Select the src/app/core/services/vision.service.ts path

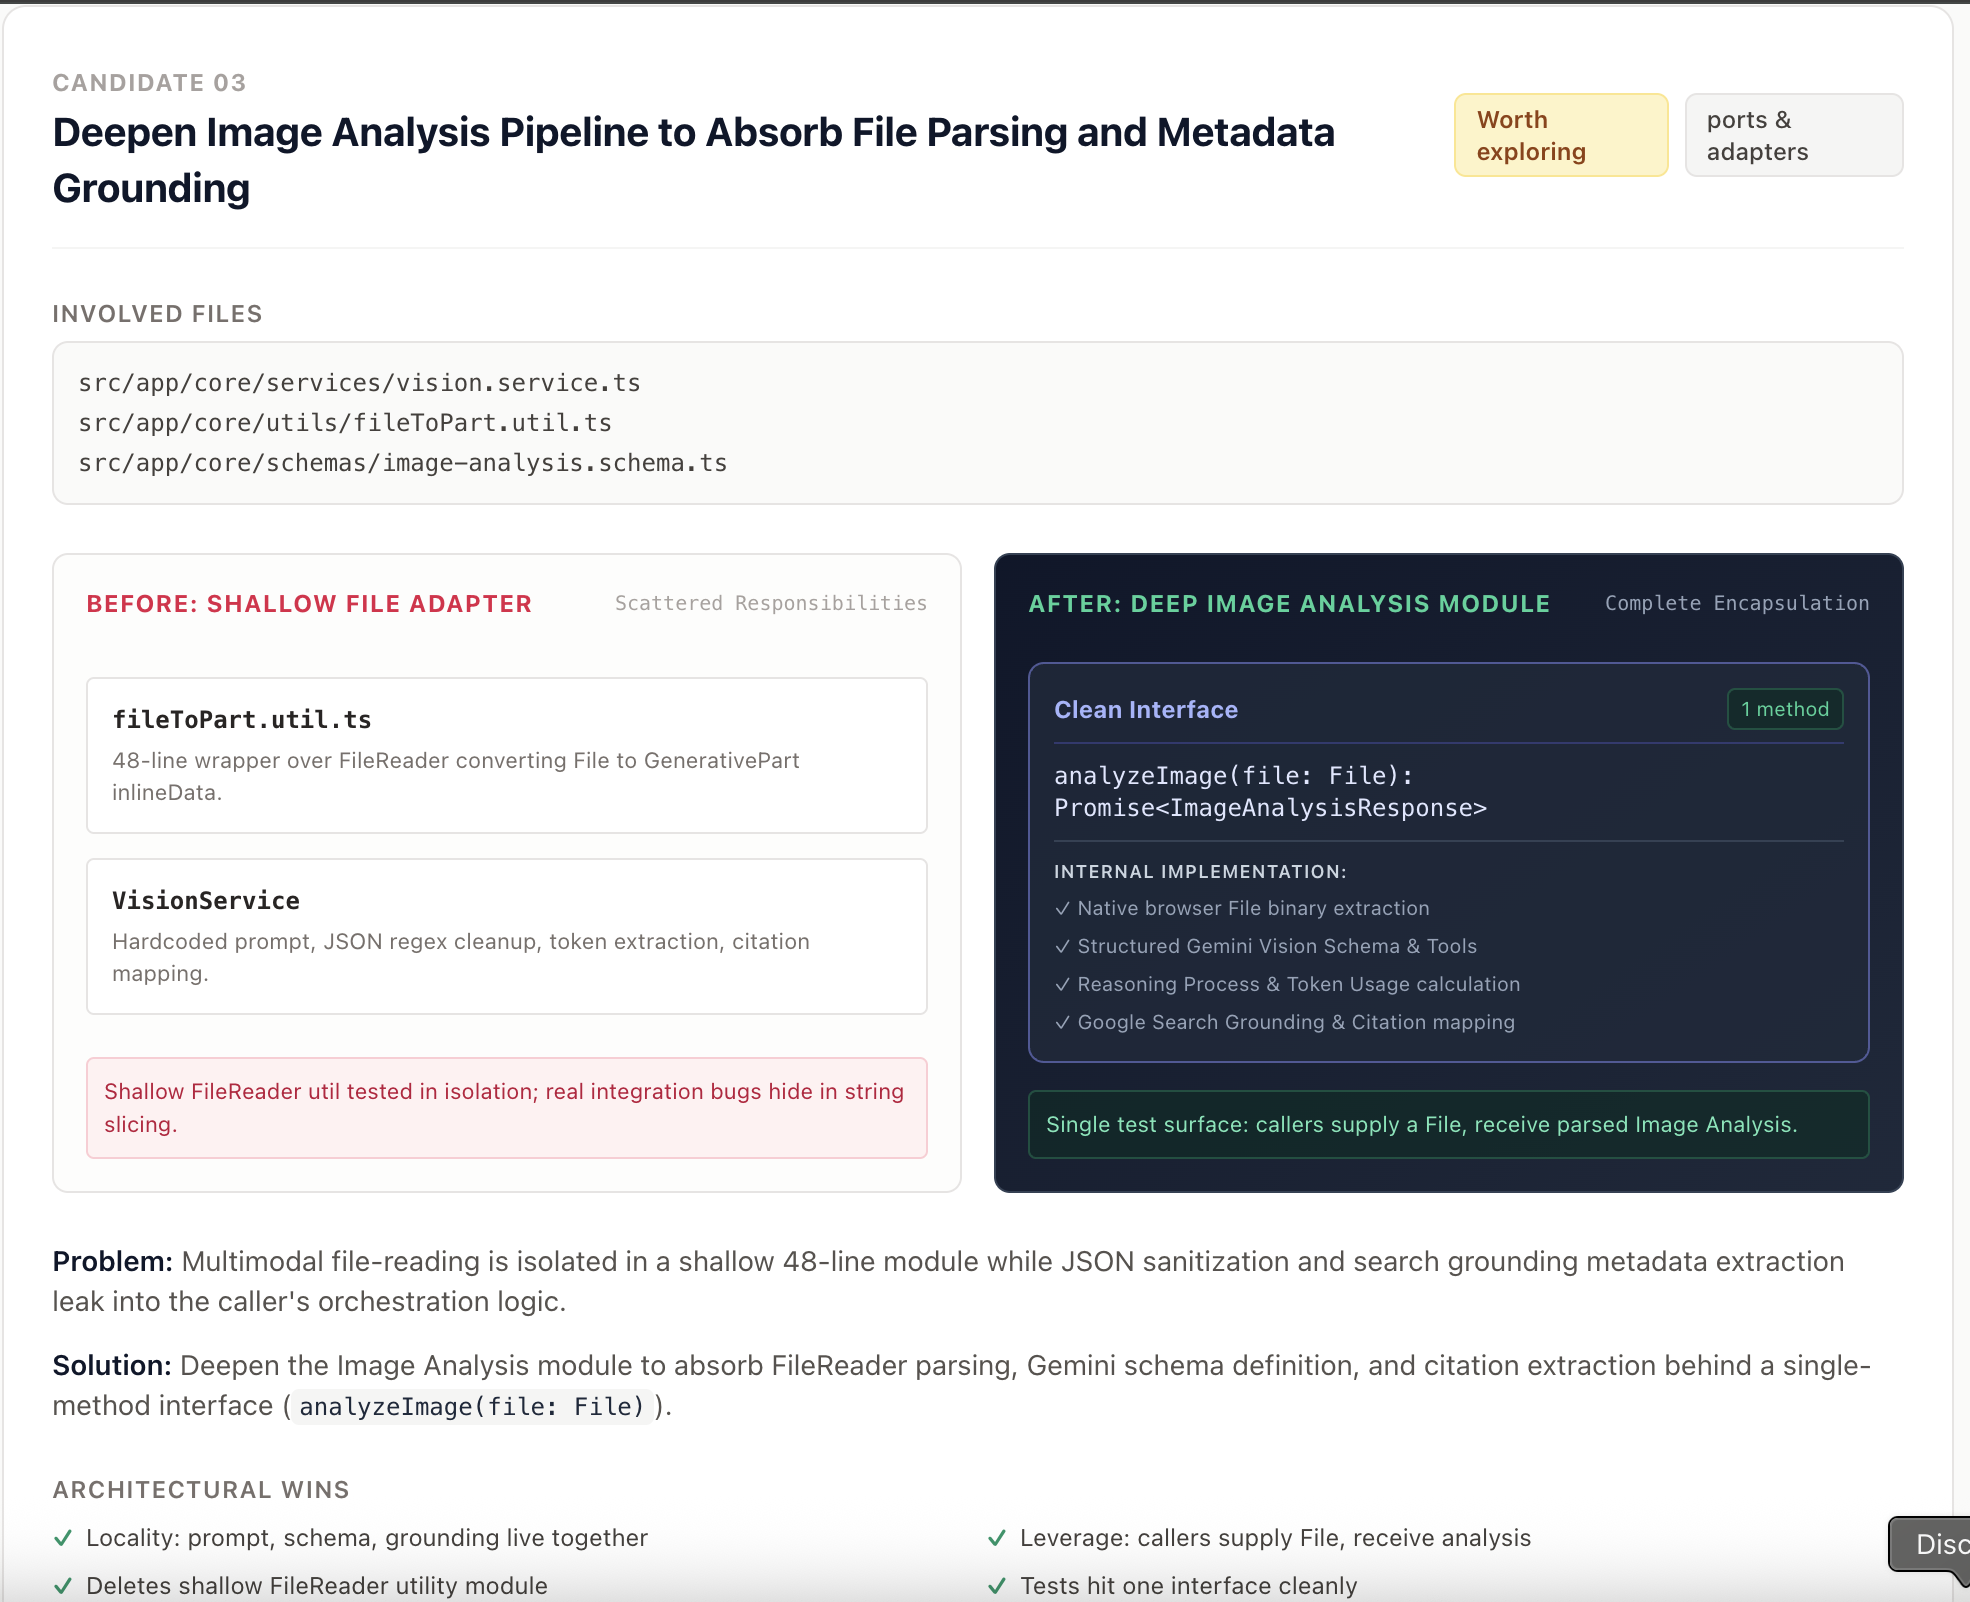359,383
